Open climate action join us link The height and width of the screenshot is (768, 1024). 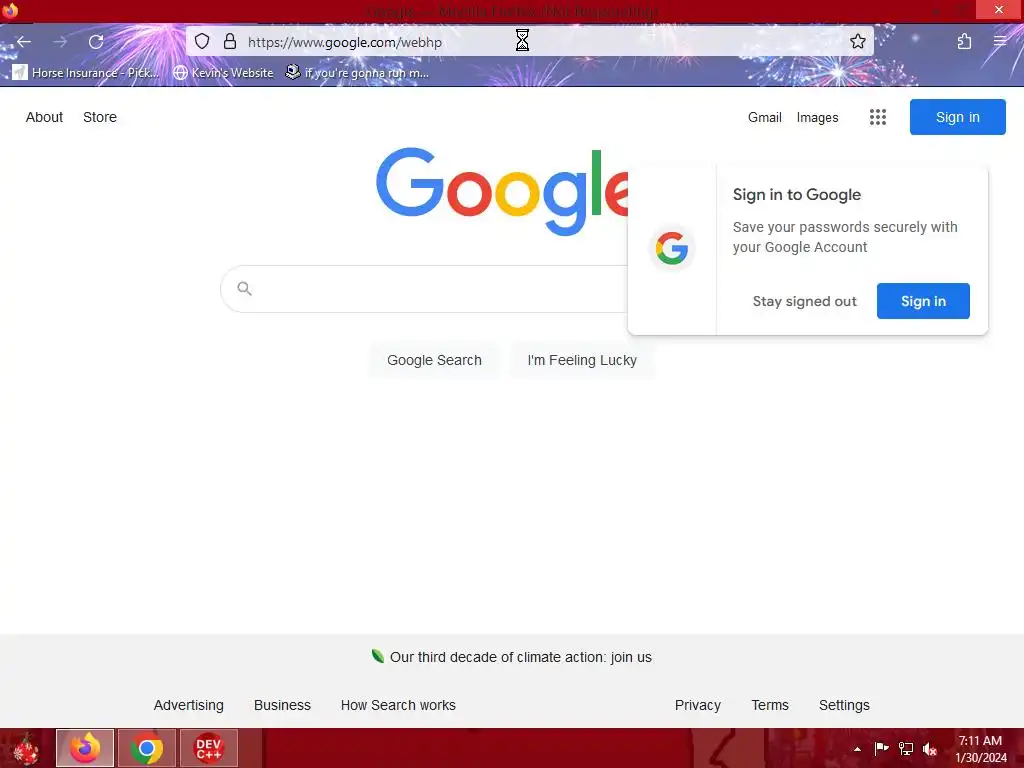pyautogui.click(x=520, y=657)
